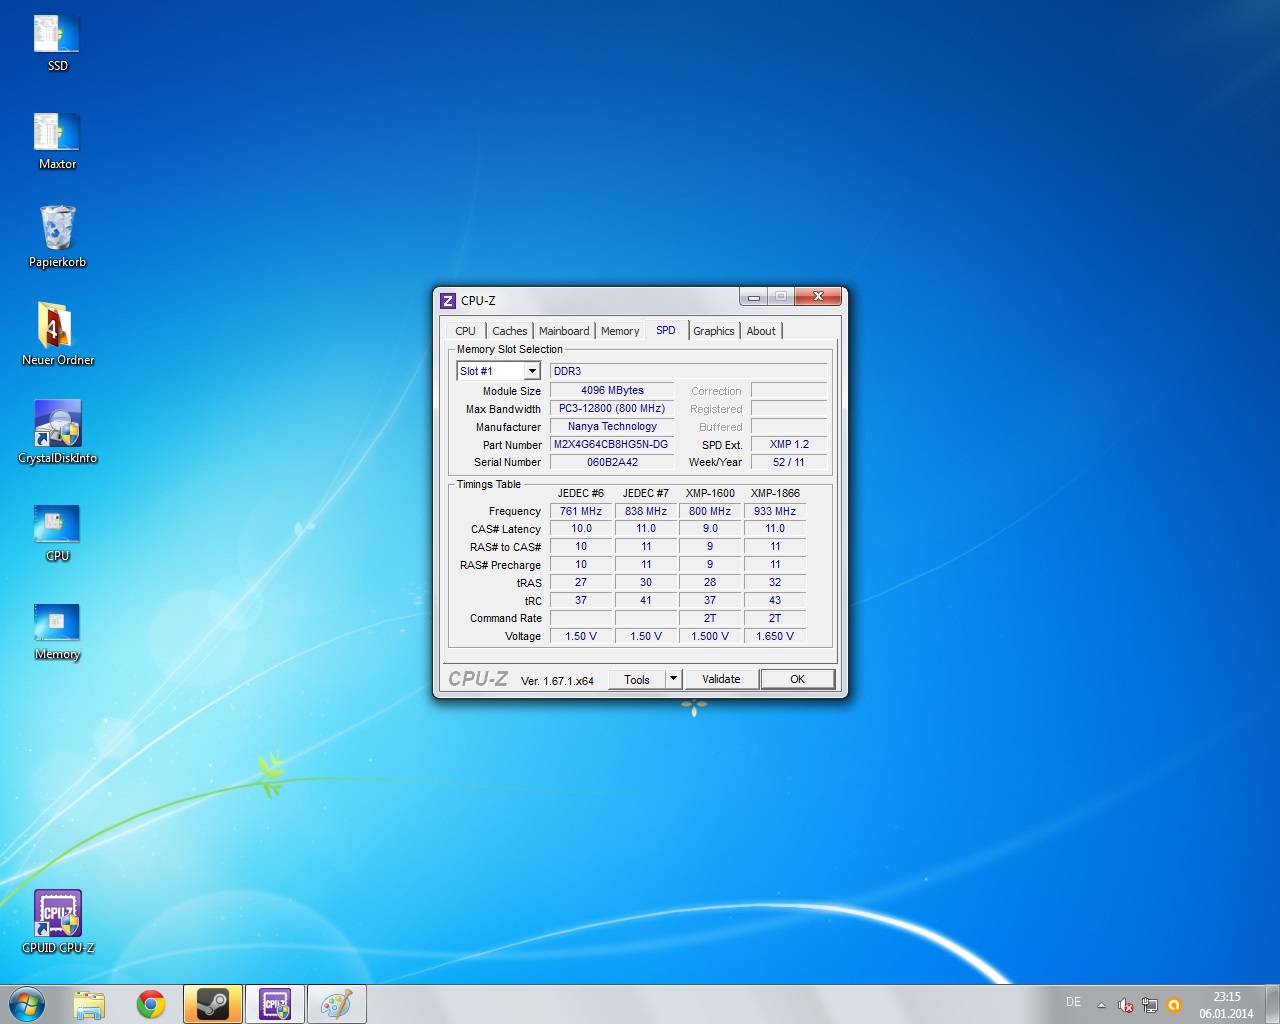This screenshot has width=1280, height=1024.
Task: Click the muted volume tray icon
Action: pyautogui.click(x=1126, y=1005)
